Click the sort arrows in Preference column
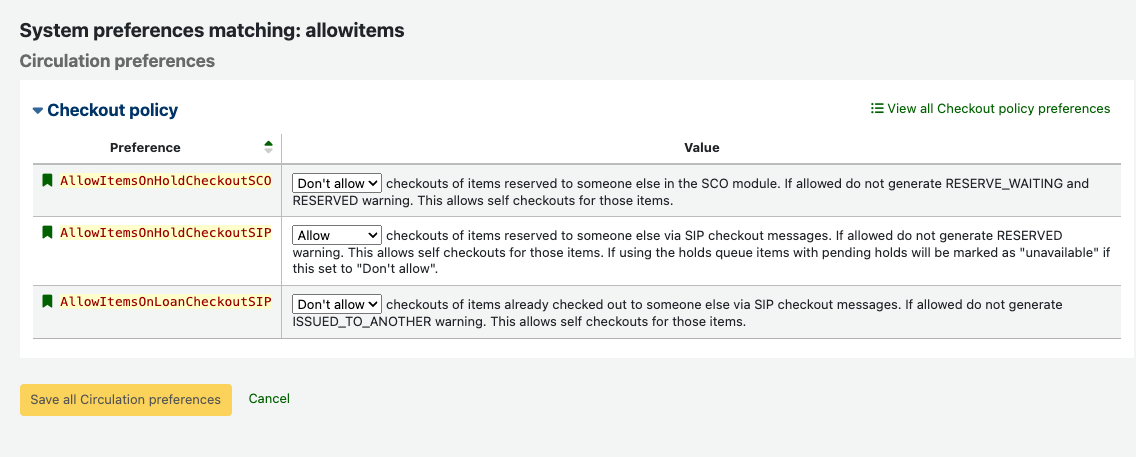This screenshot has height=457, width=1136. [268, 148]
